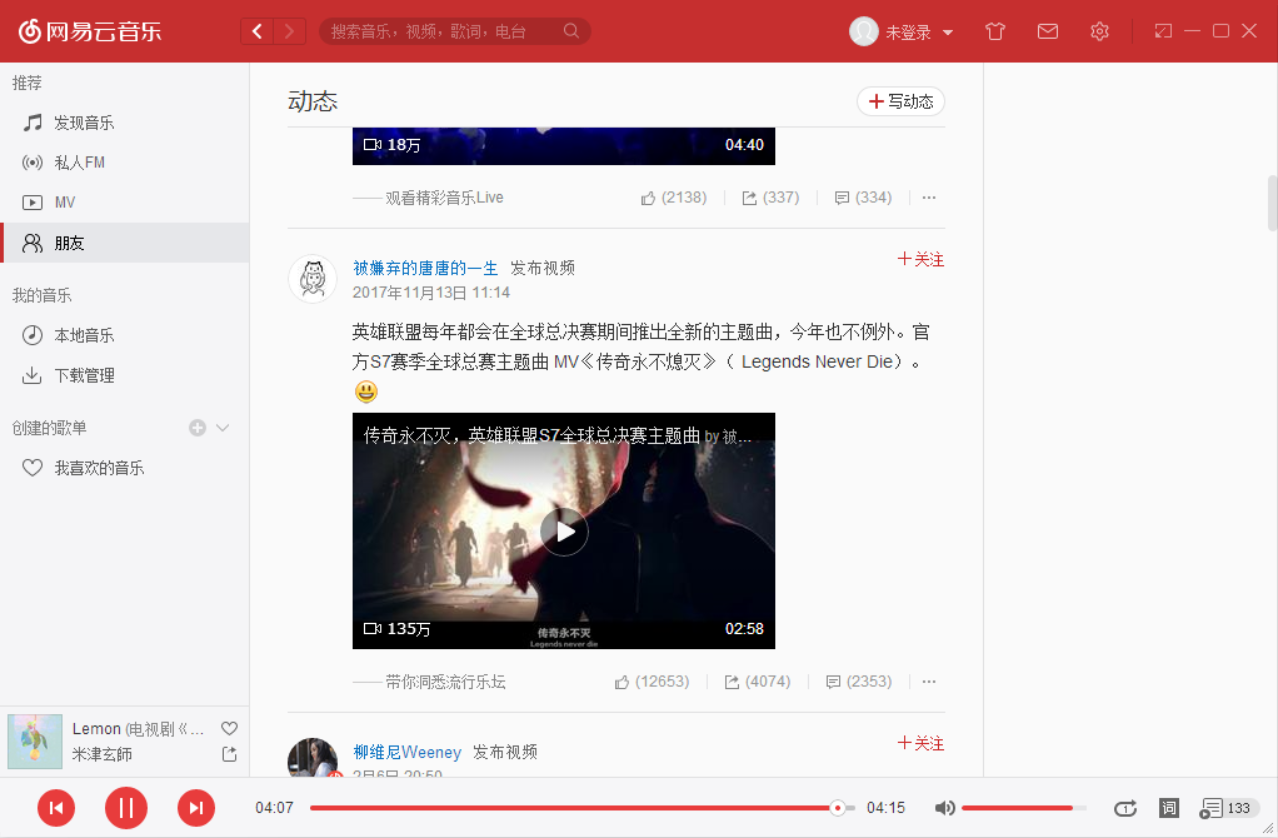Click the page vertical scrollbar
The height and width of the screenshot is (838, 1278).
tap(1272, 203)
